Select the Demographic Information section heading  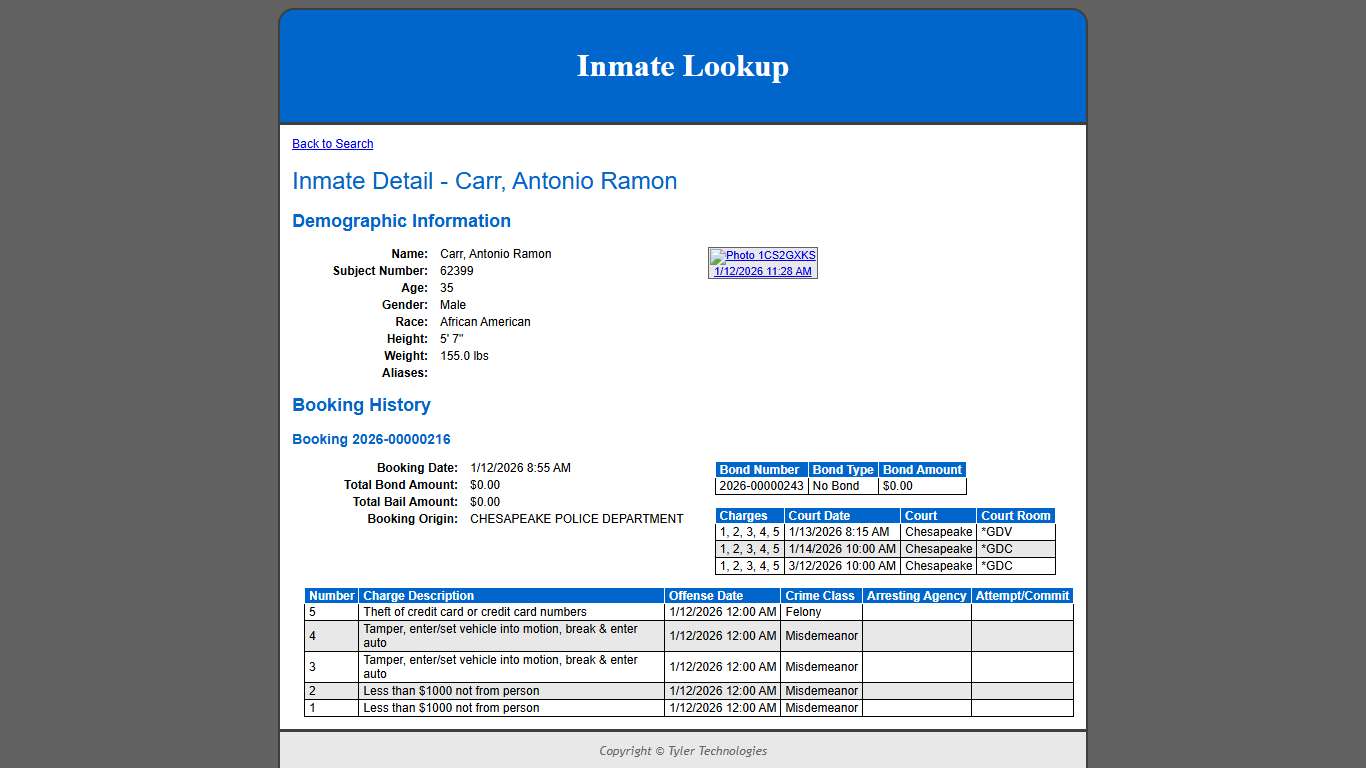click(x=401, y=221)
